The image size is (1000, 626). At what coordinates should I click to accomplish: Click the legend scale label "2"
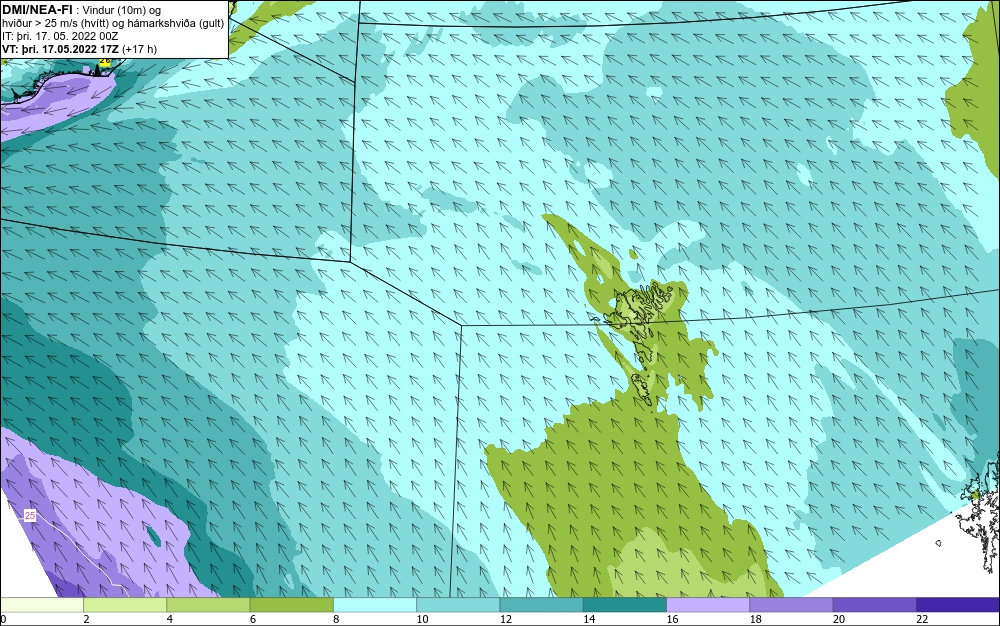[x=86, y=619]
